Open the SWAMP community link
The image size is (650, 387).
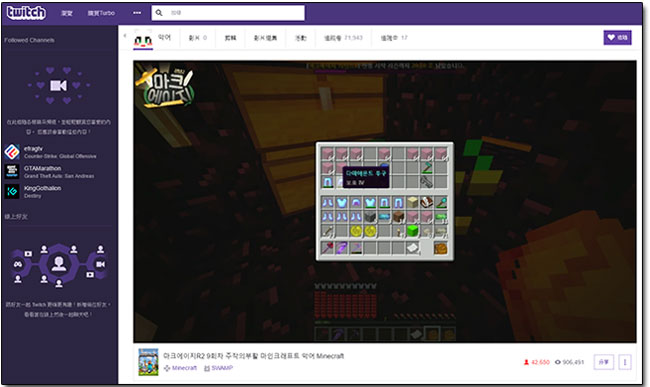[222, 368]
